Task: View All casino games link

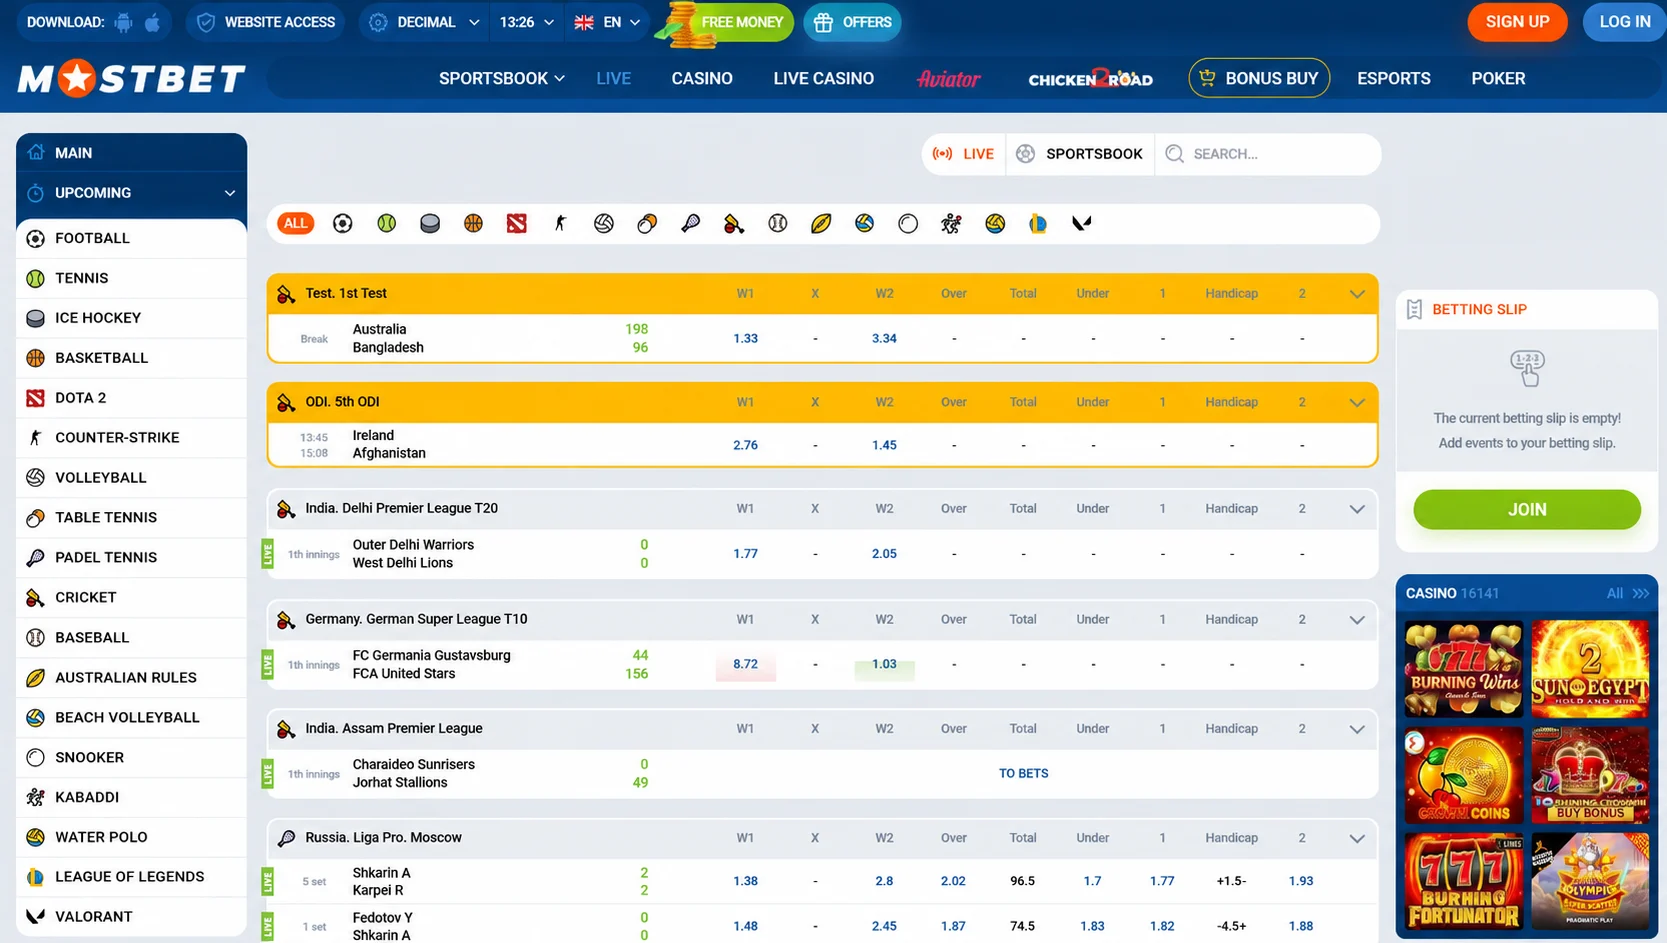Action: (x=1627, y=593)
